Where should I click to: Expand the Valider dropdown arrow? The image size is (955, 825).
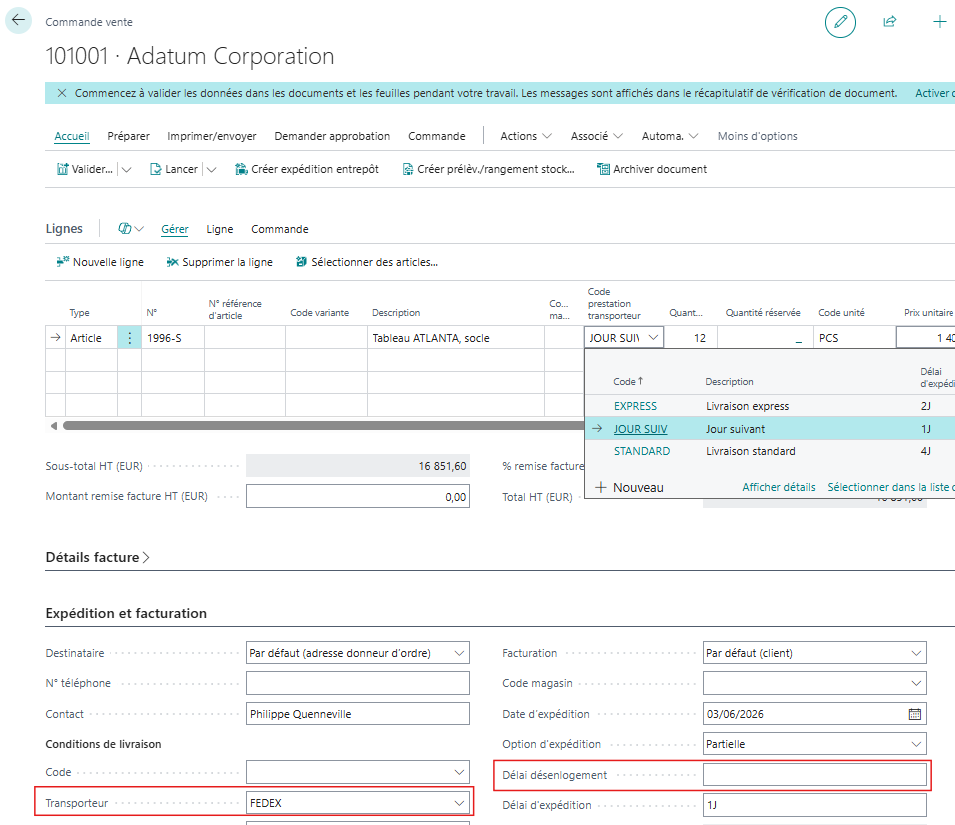pos(126,170)
